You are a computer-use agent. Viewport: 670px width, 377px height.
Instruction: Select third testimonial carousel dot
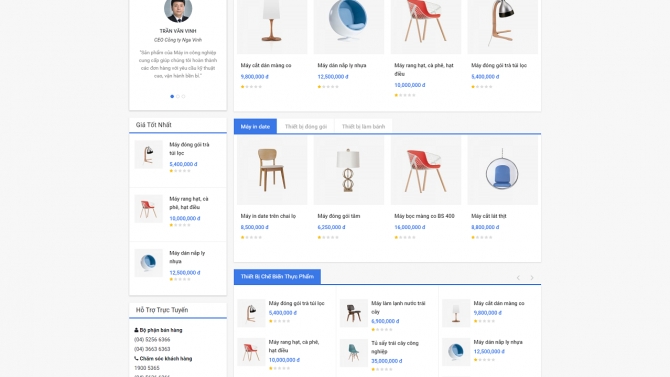[183, 97]
